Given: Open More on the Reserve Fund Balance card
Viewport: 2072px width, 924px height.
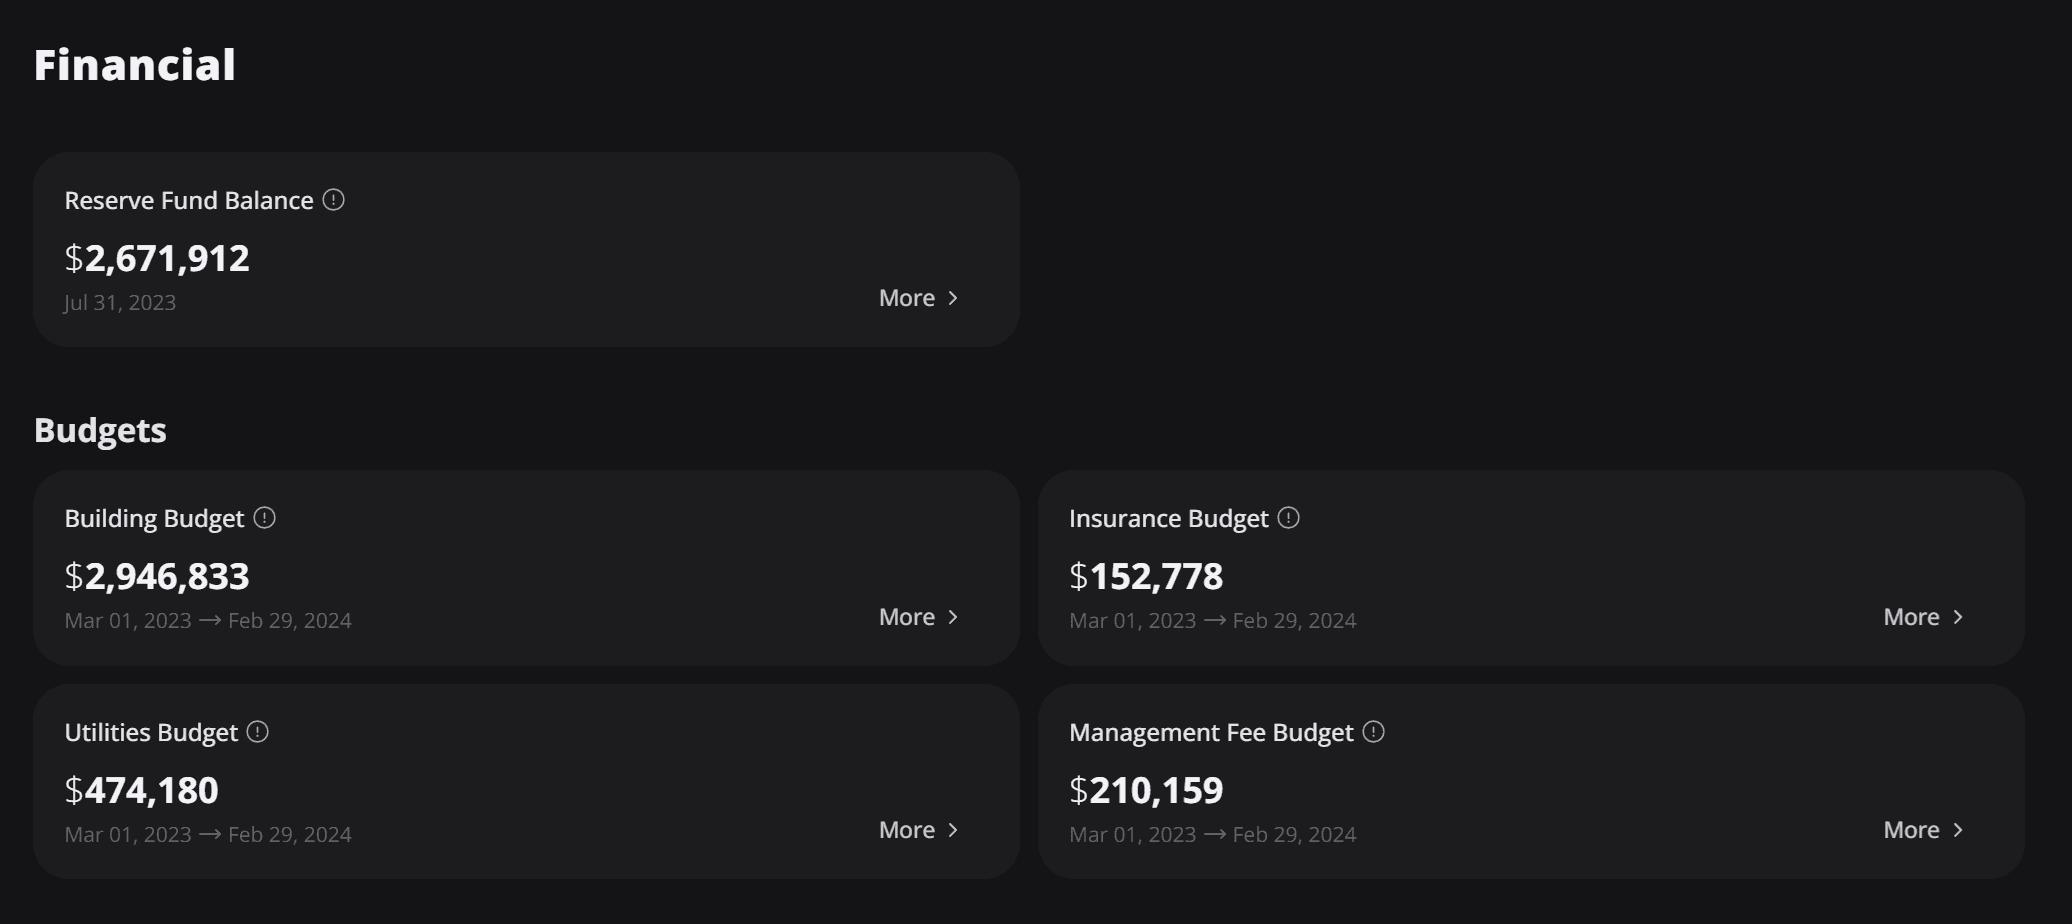Looking at the screenshot, I should click(918, 298).
